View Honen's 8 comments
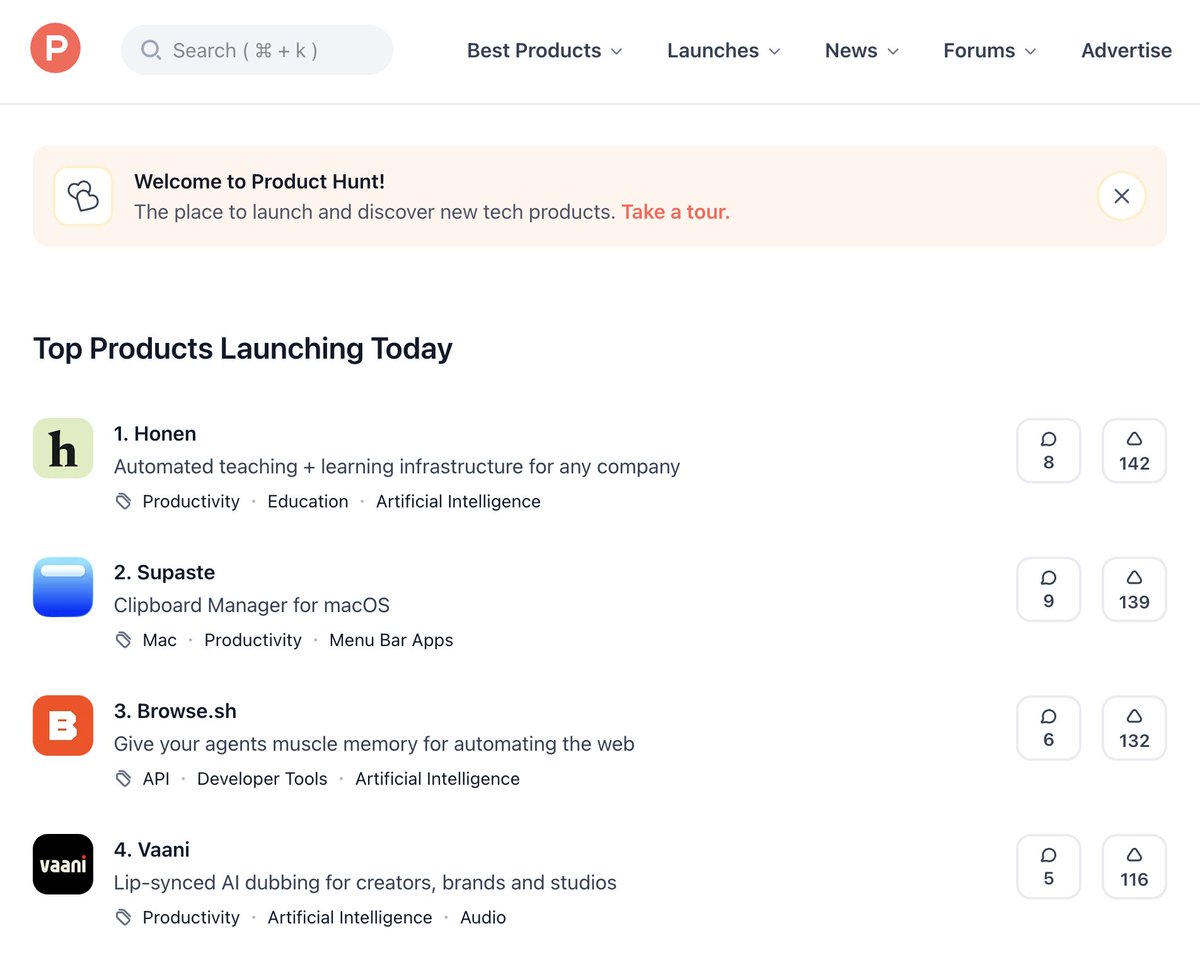Screen dimensions: 1200x972 [x=1049, y=451]
